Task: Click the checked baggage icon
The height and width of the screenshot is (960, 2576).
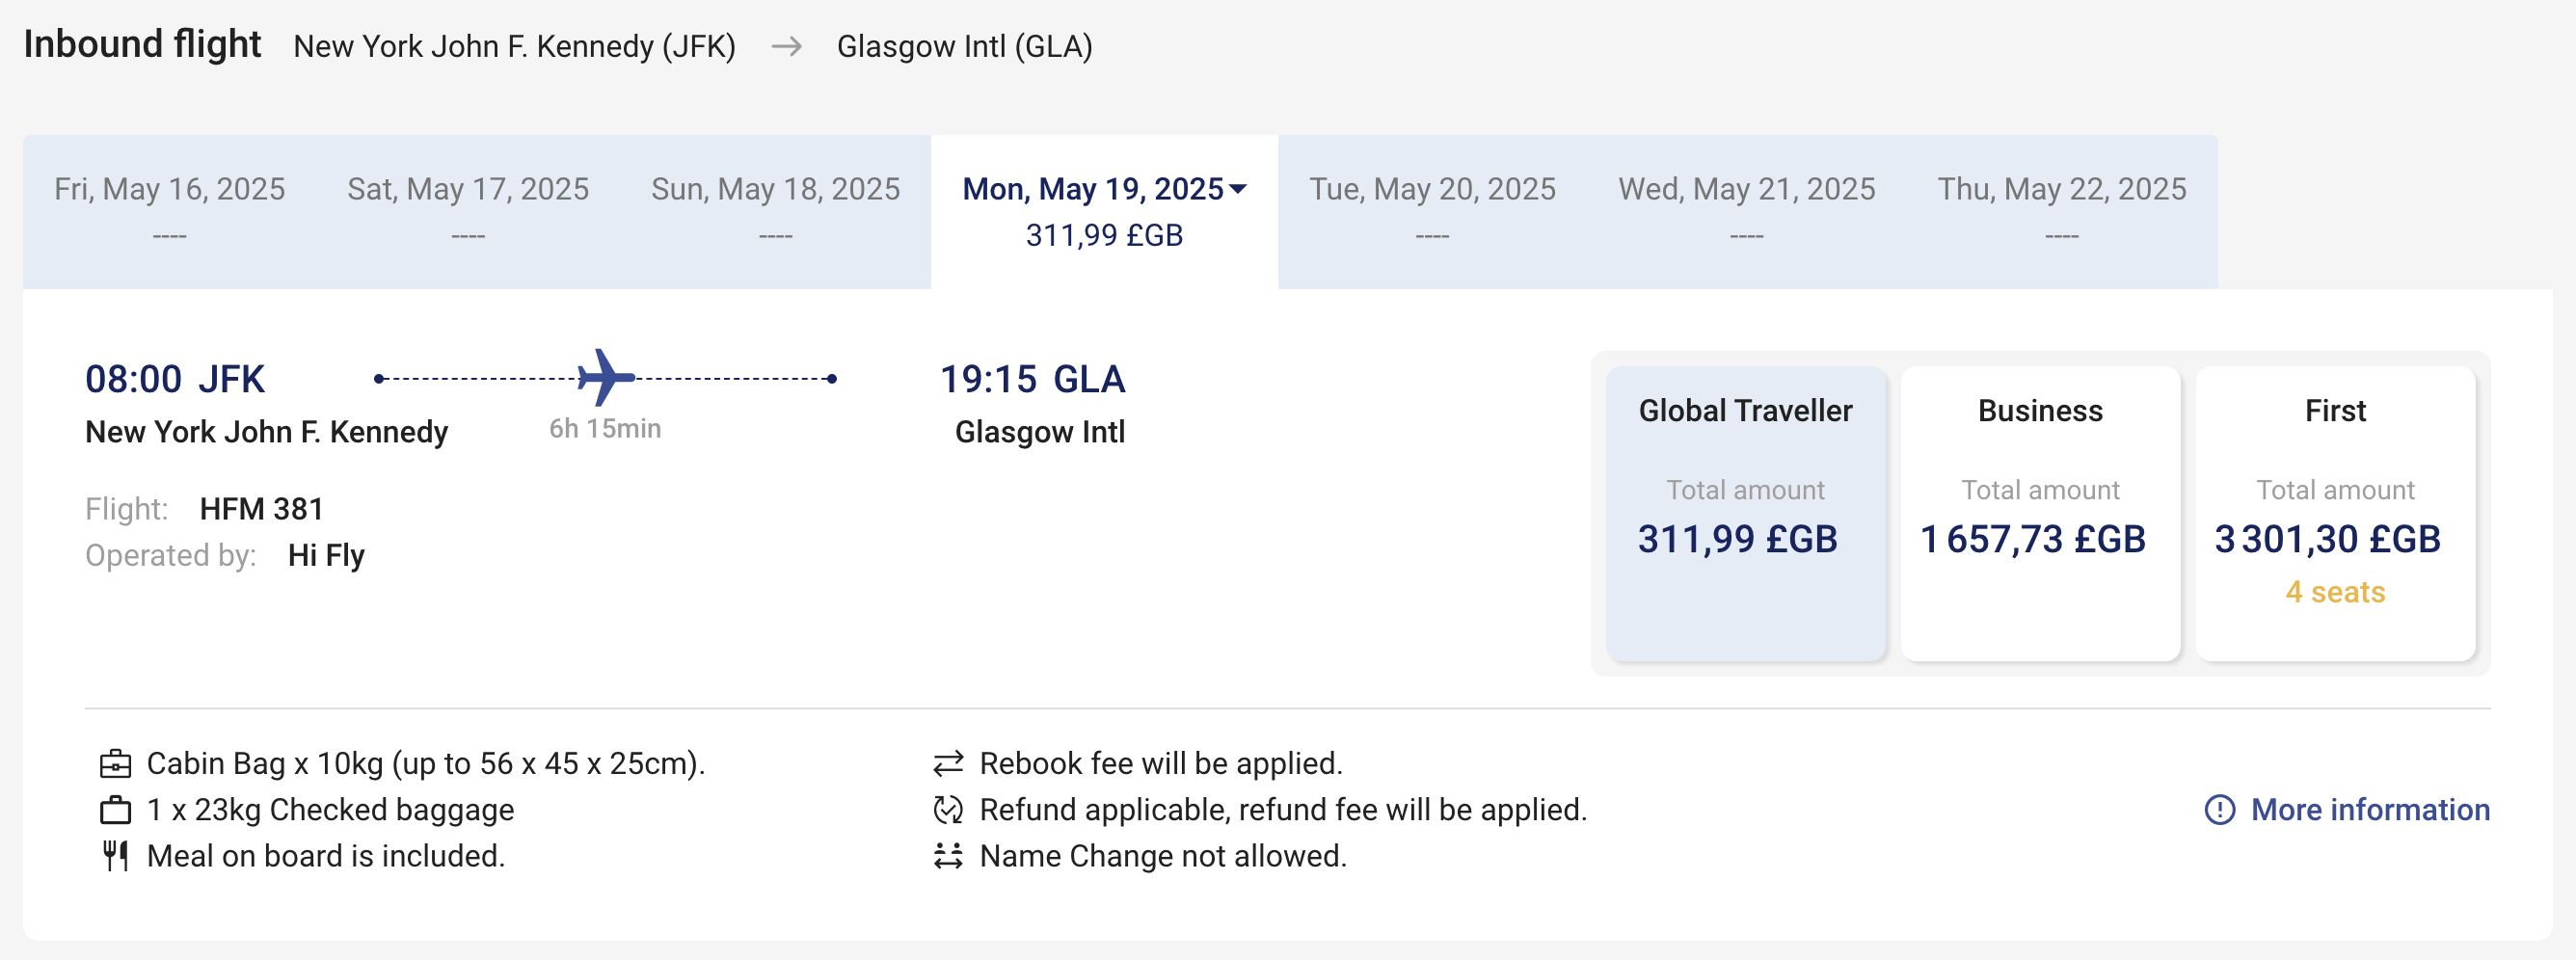Action: tap(116, 810)
